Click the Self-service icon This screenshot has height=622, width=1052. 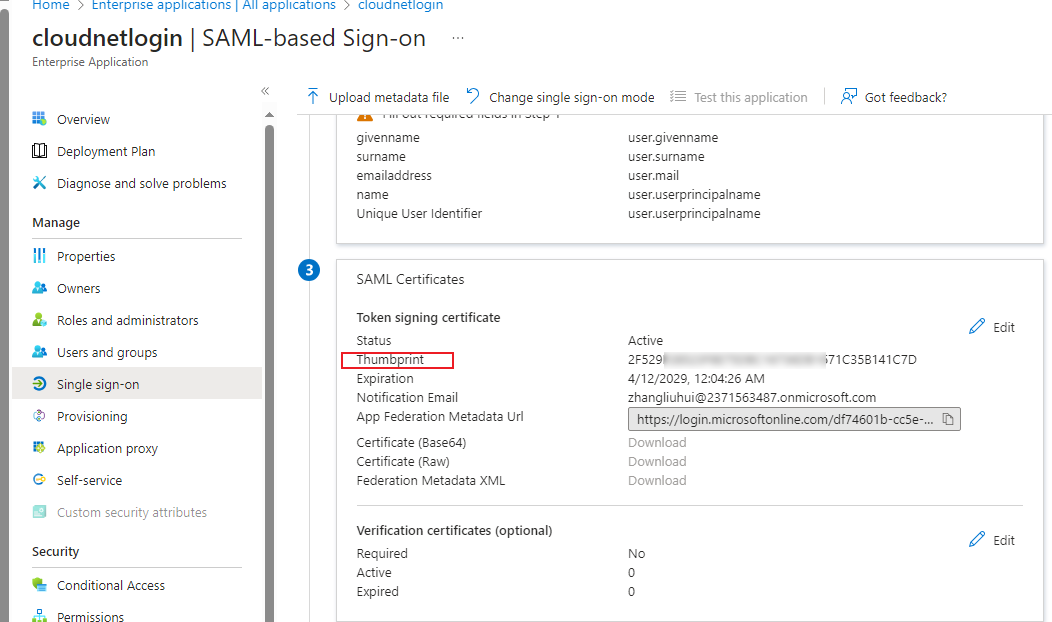[40, 480]
